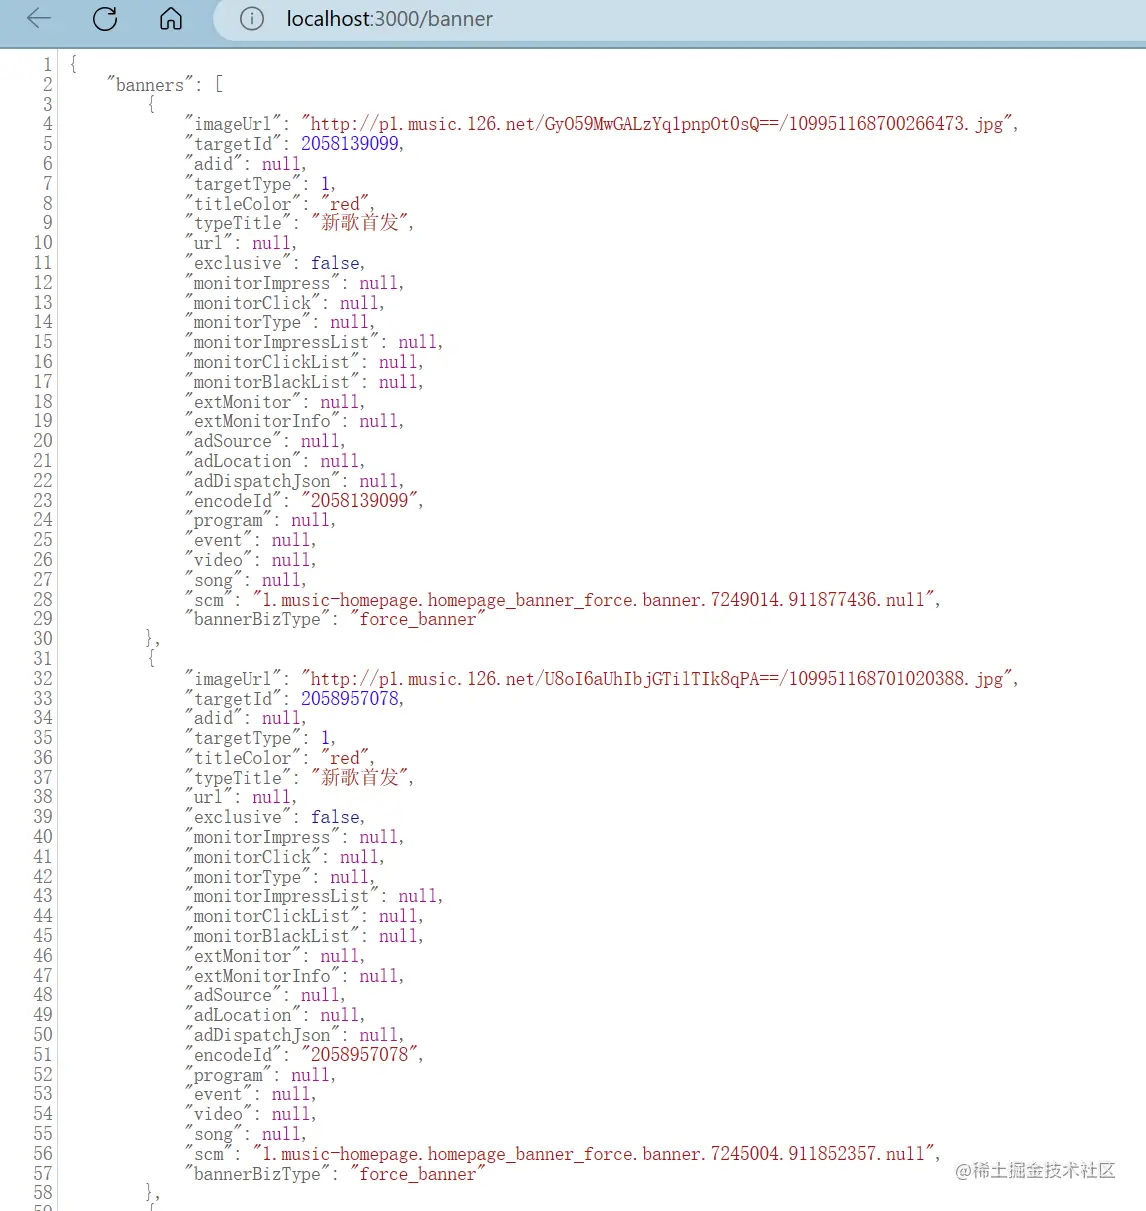Select encodeId string "2058957078"

point(360,1055)
